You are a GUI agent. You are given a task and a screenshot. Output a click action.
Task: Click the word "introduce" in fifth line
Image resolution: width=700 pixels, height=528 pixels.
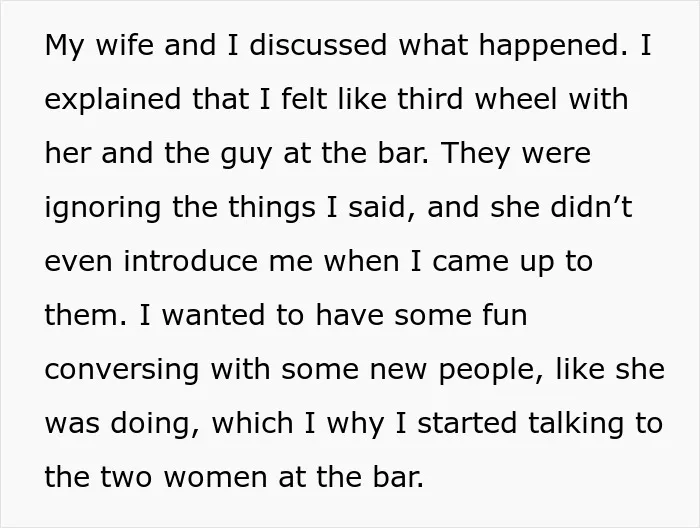pos(191,261)
